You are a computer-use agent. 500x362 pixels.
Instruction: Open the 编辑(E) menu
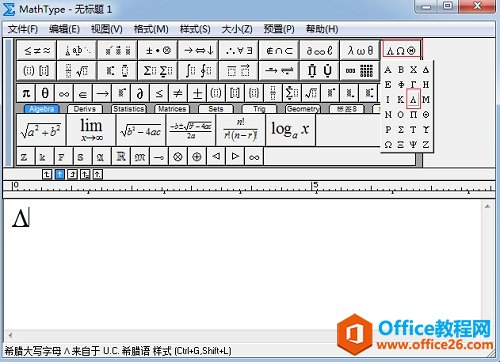coord(64,29)
